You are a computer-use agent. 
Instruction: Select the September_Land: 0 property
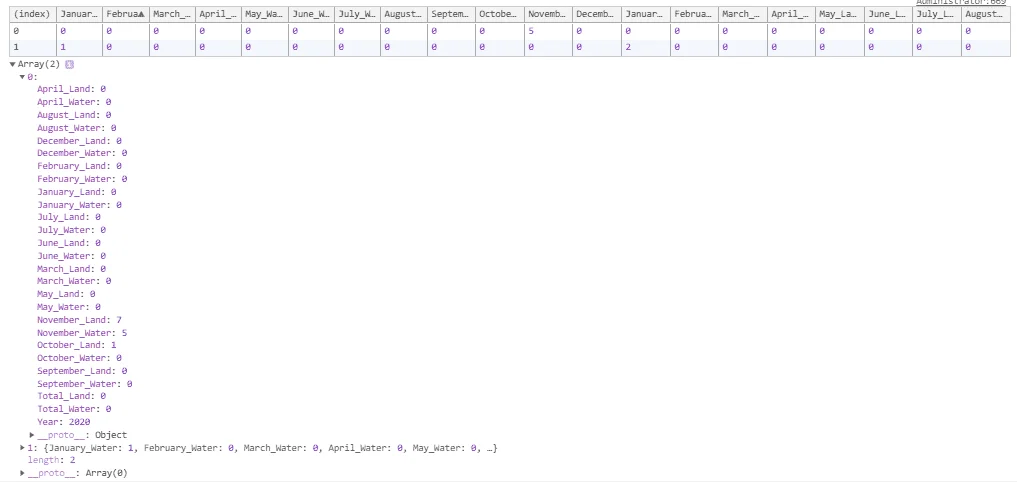82,371
